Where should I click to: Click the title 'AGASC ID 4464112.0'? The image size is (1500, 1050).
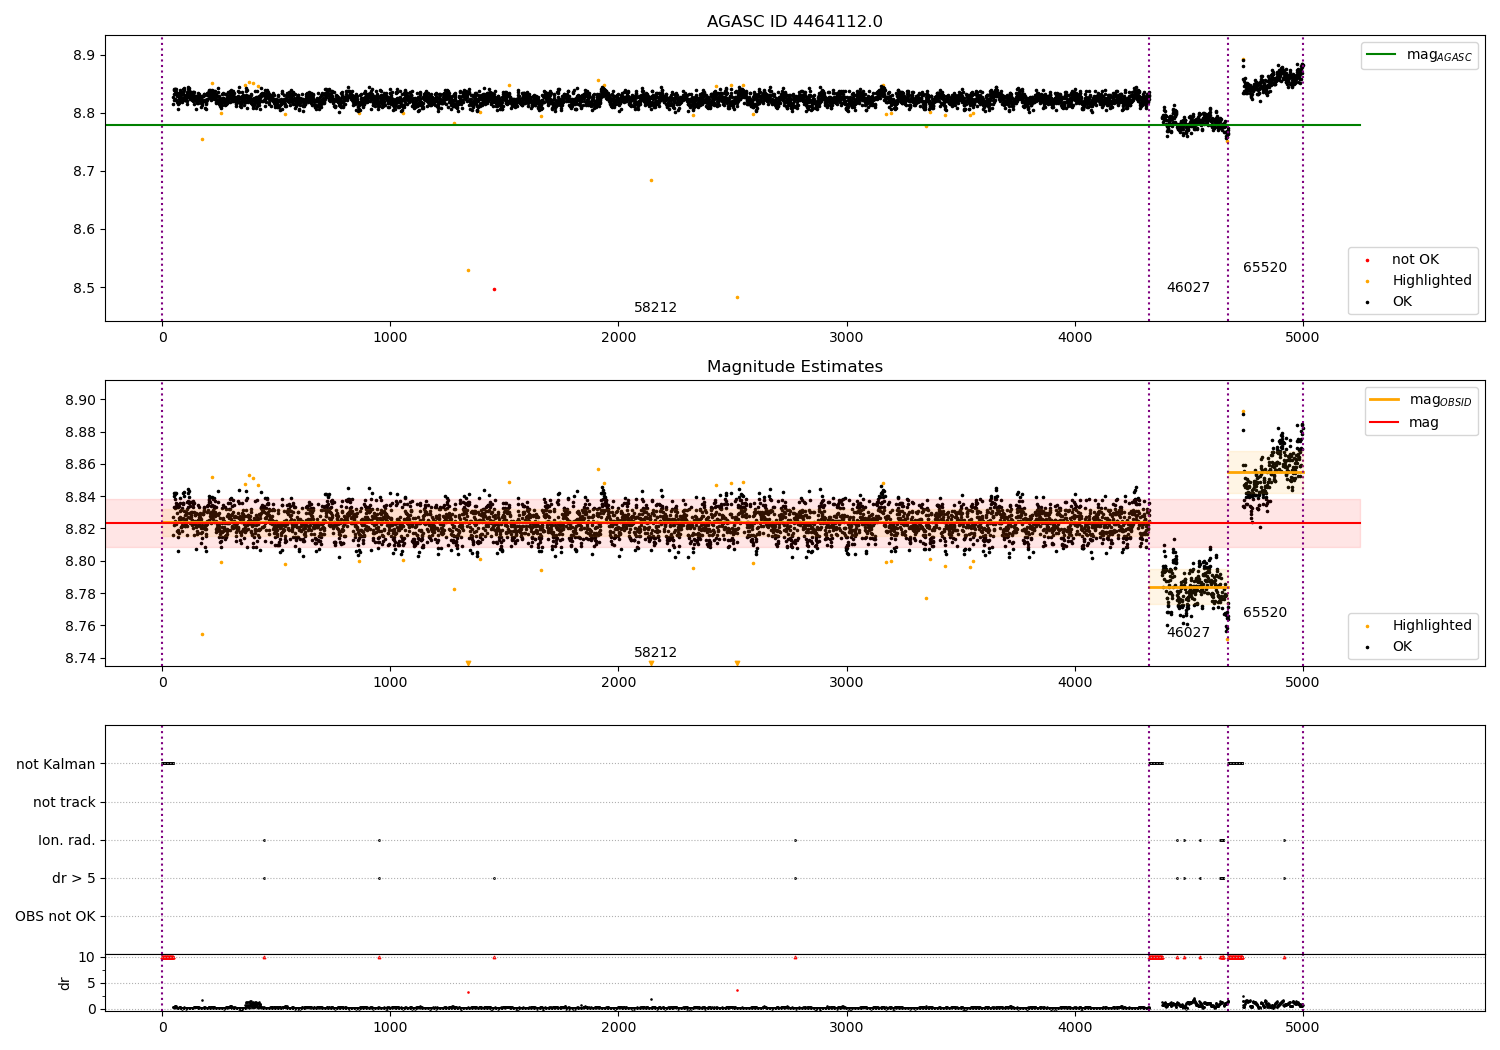click(794, 22)
